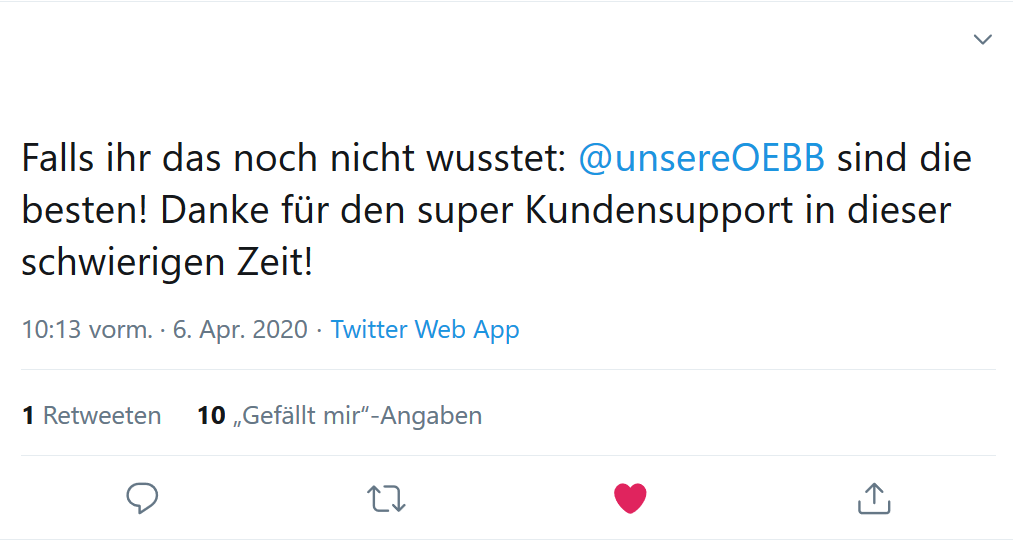Click the retweet arrows icon
The height and width of the screenshot is (546, 1013).
click(386, 497)
